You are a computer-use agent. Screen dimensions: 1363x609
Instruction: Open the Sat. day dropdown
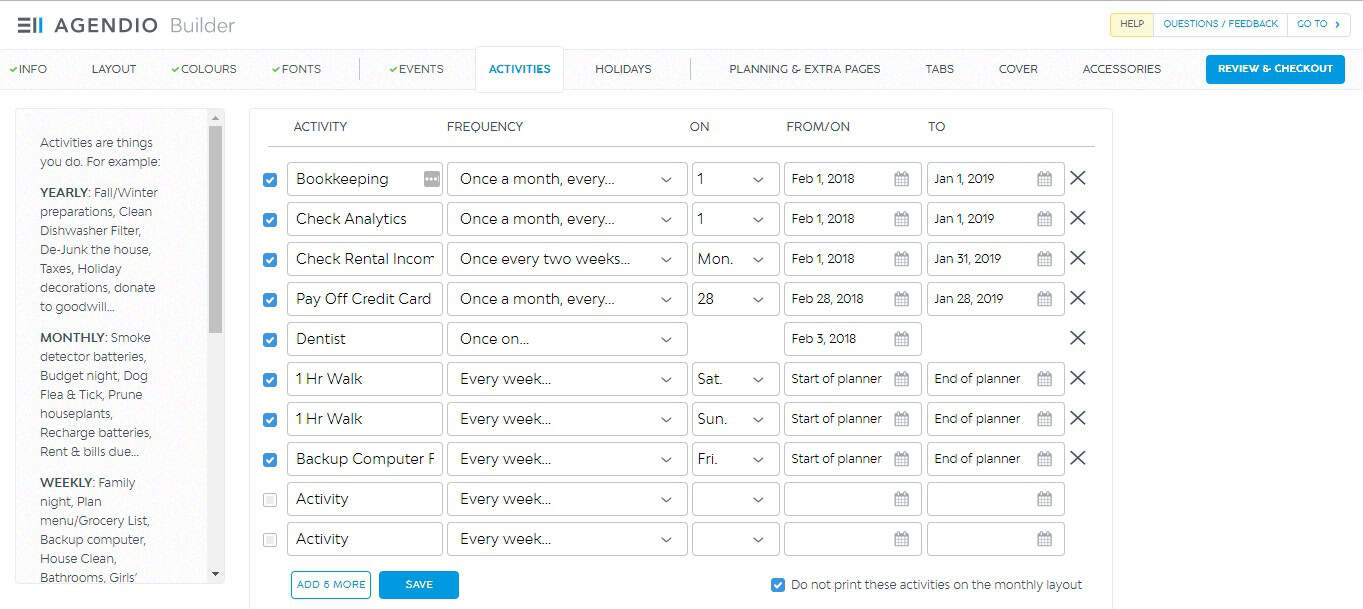pos(735,379)
